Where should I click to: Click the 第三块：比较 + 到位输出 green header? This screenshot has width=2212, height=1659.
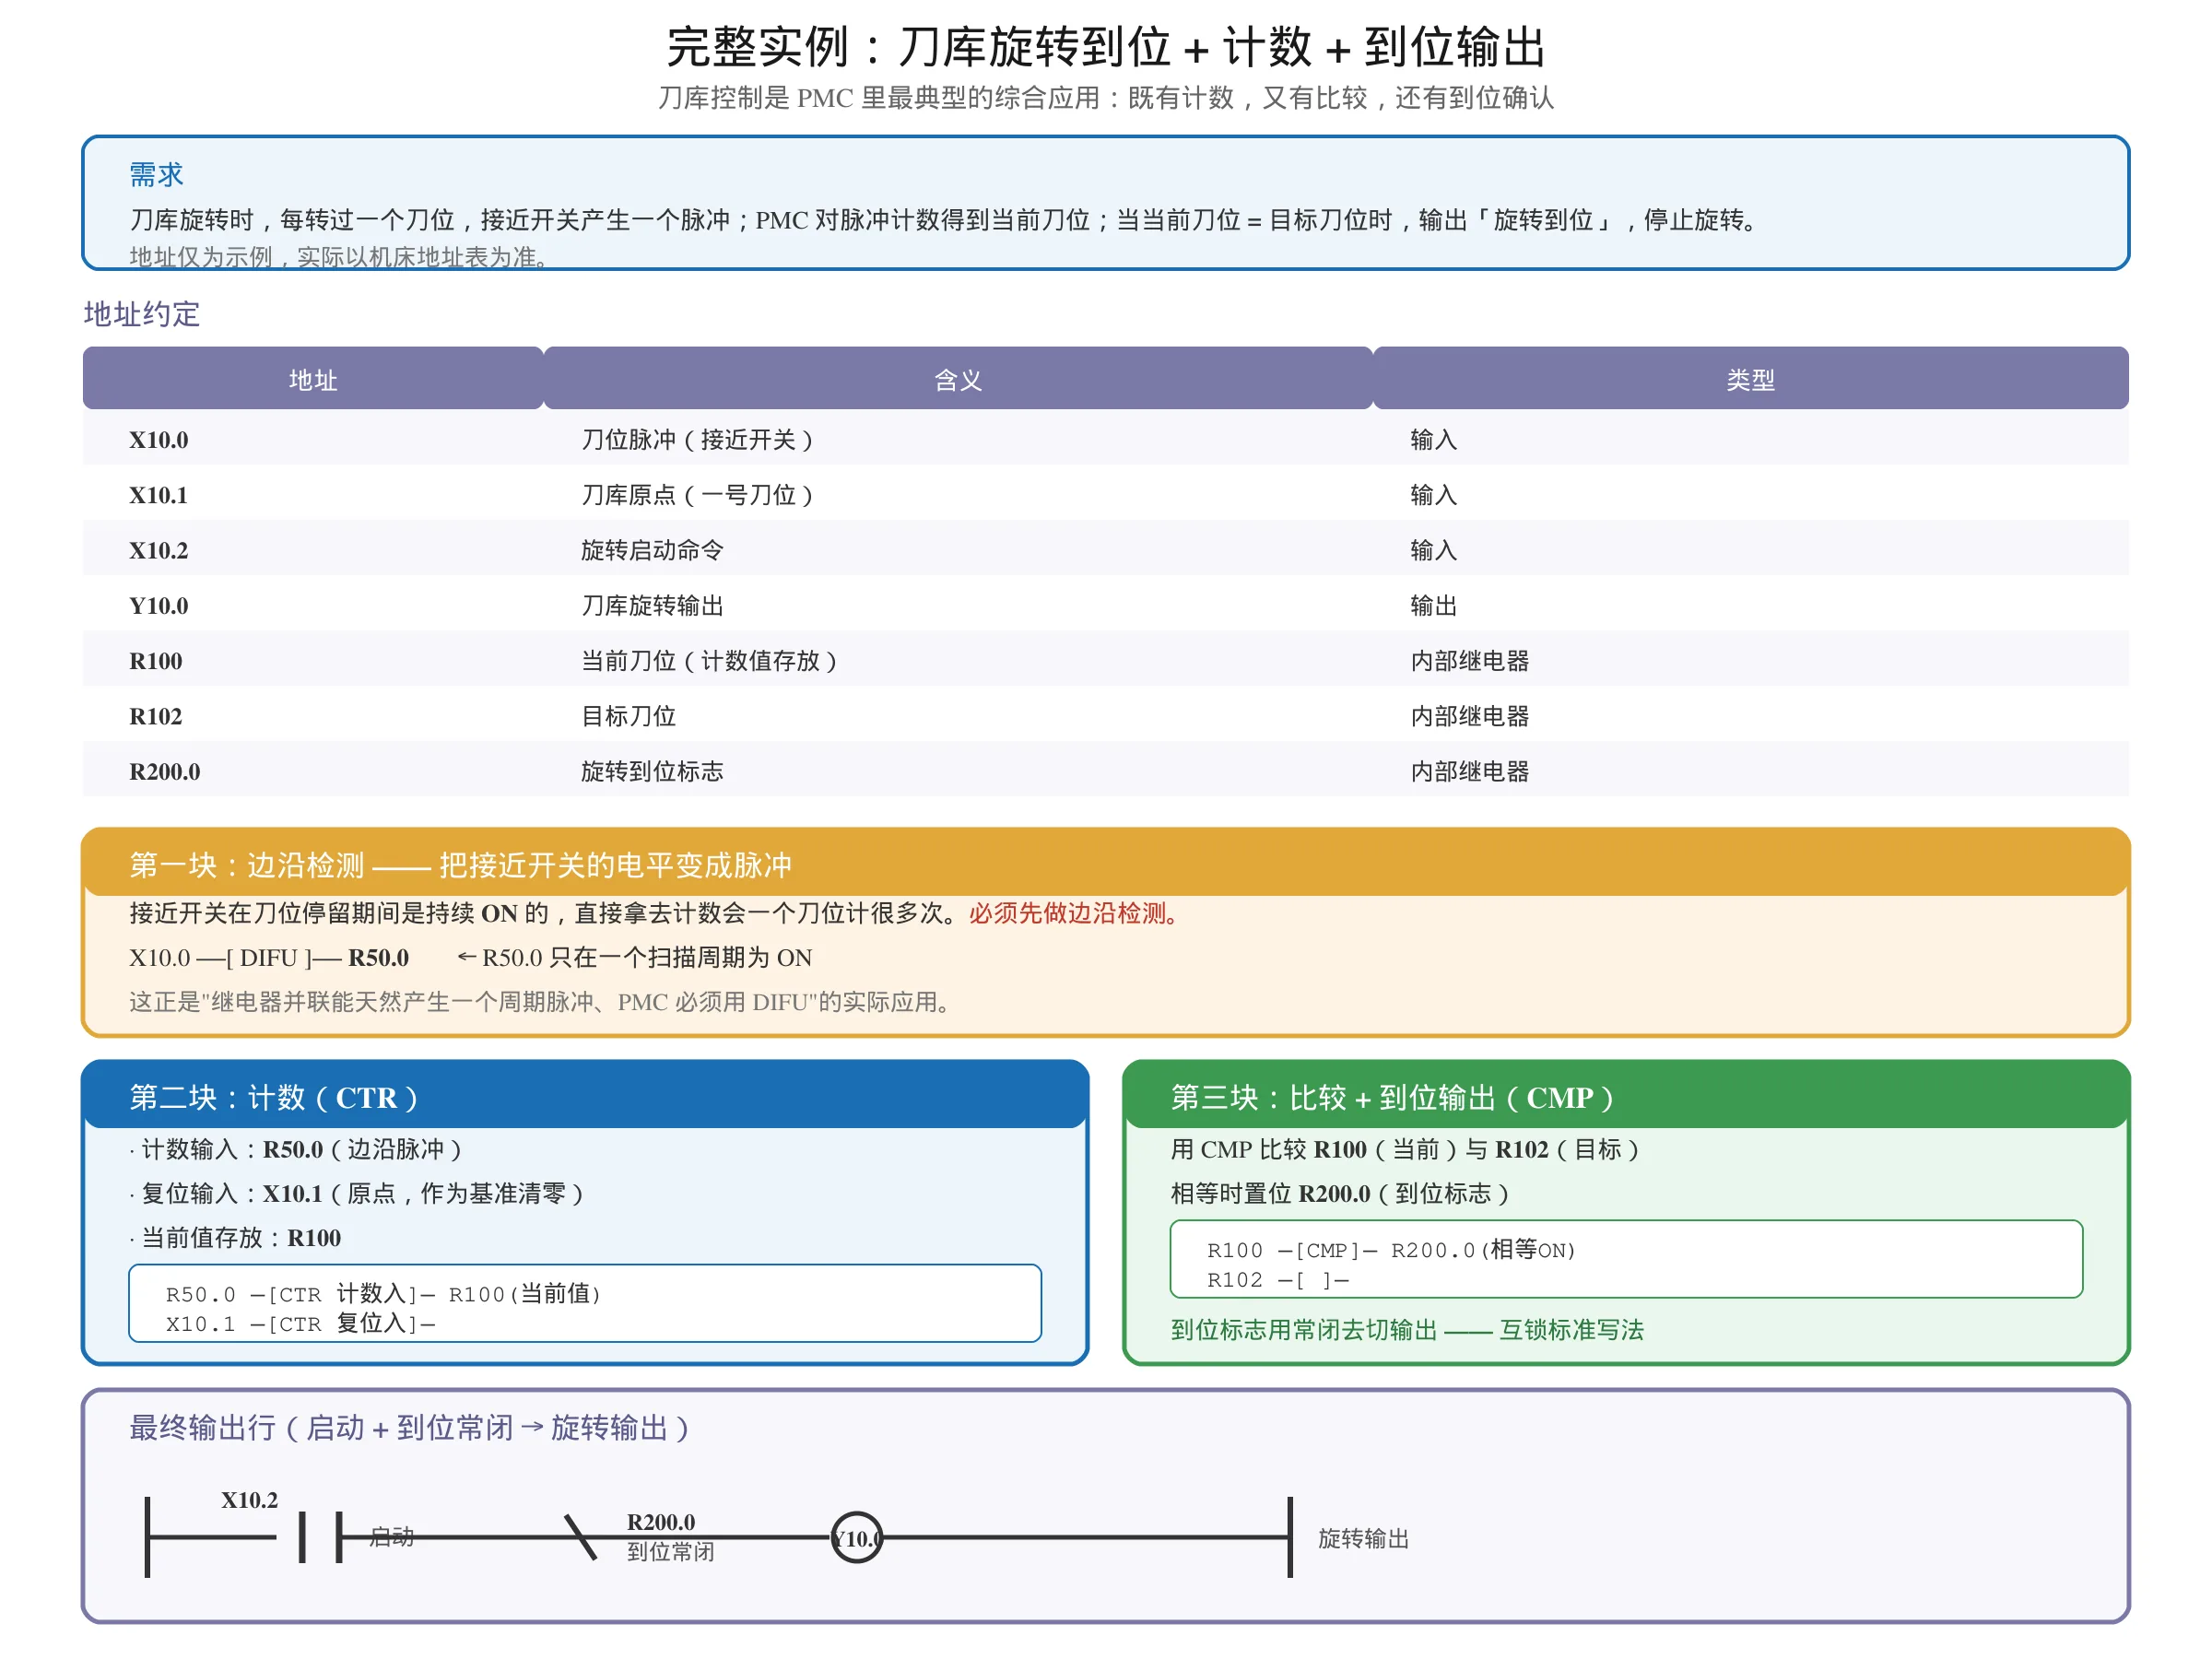(1626, 1096)
